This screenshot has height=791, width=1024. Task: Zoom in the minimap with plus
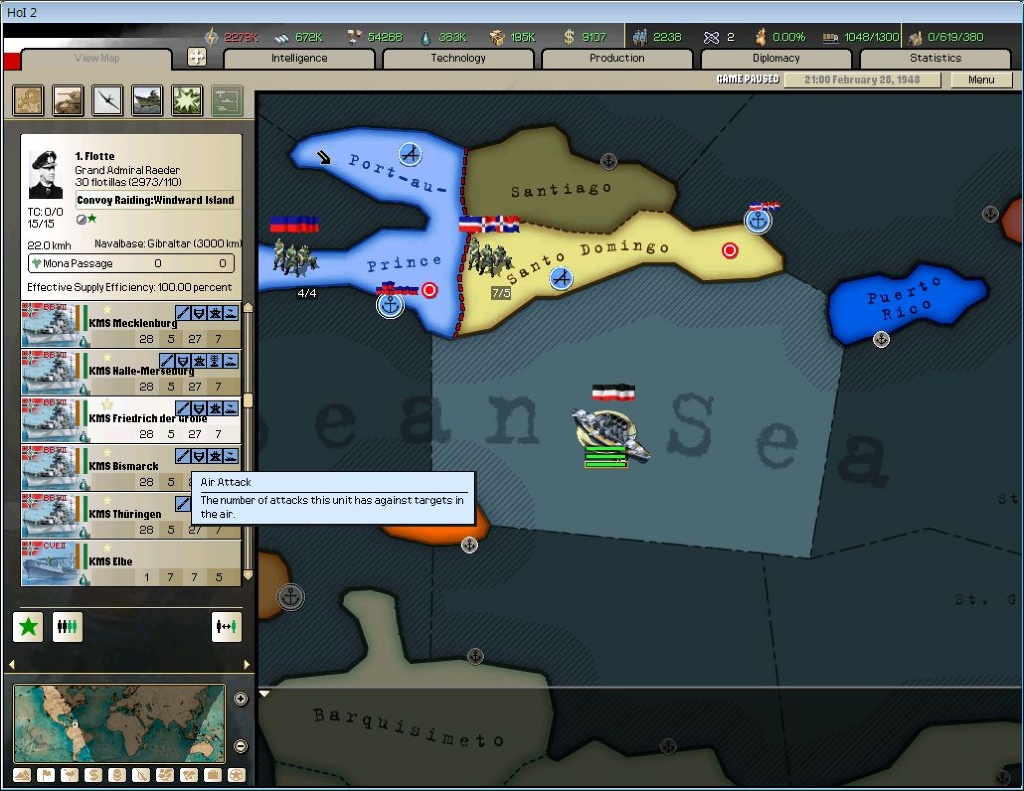[x=241, y=699]
